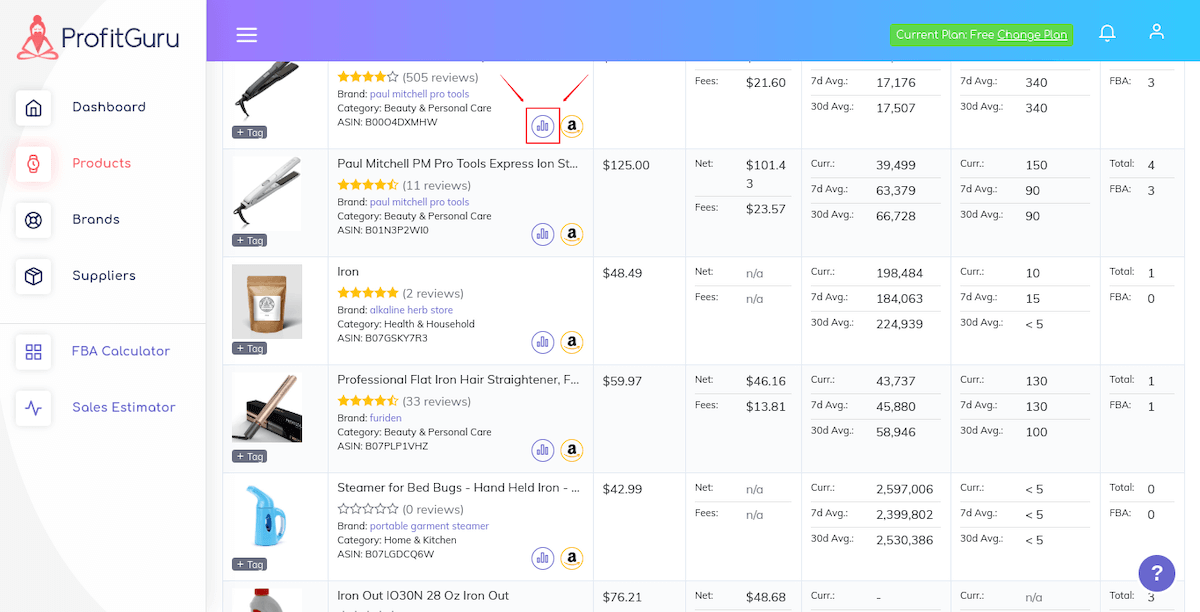
Task: Click gold flat iron product thumbnail
Action: pyautogui.click(x=267, y=408)
